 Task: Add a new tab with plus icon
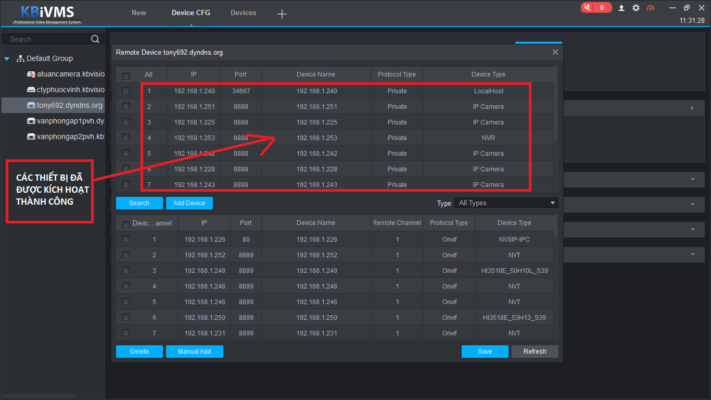pos(282,14)
